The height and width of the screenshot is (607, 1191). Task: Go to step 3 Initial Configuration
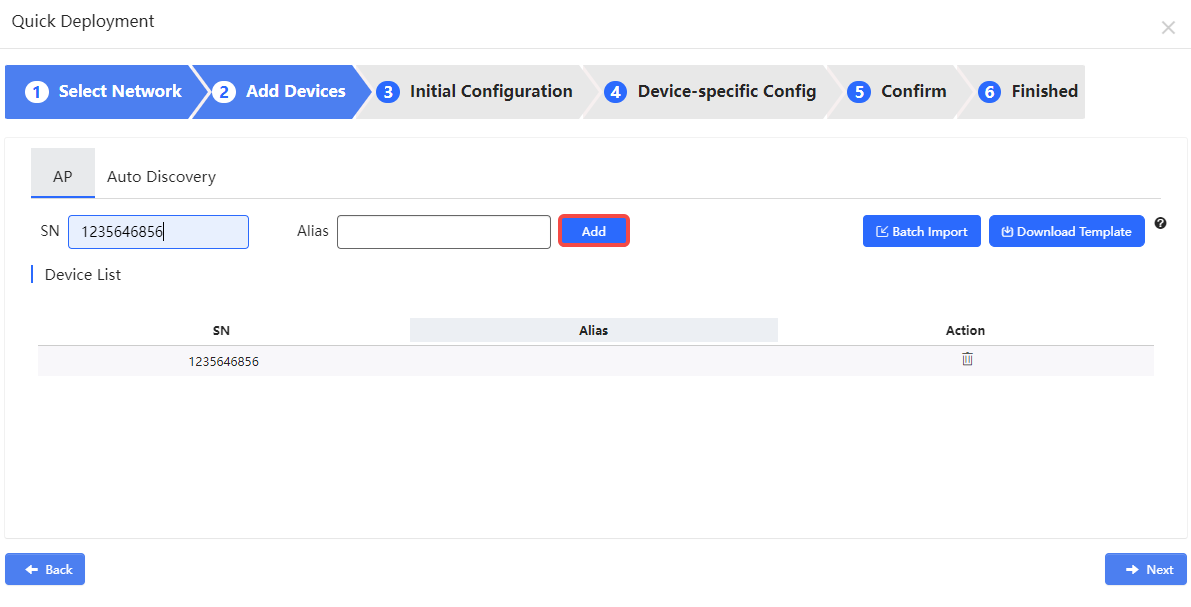[475, 92]
